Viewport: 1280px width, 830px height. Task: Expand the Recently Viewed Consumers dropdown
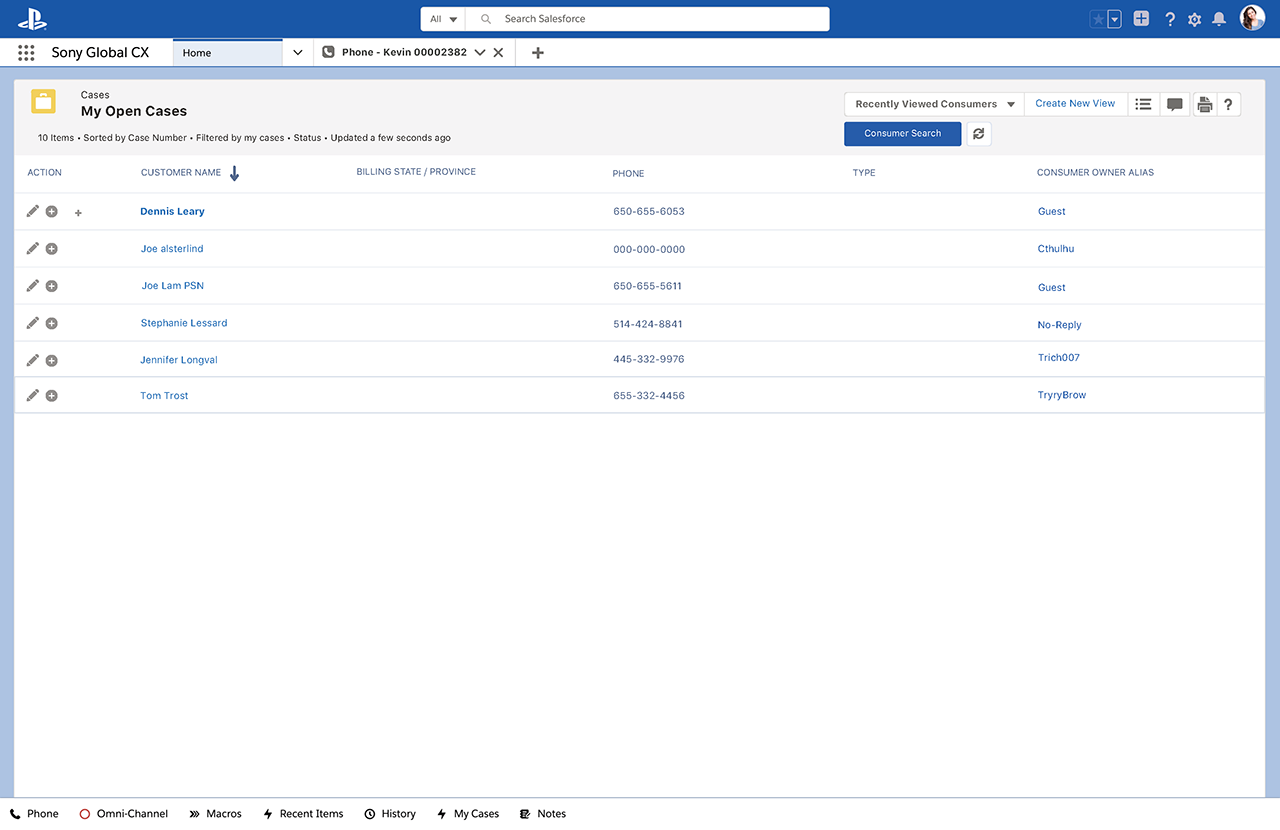[x=1011, y=104]
